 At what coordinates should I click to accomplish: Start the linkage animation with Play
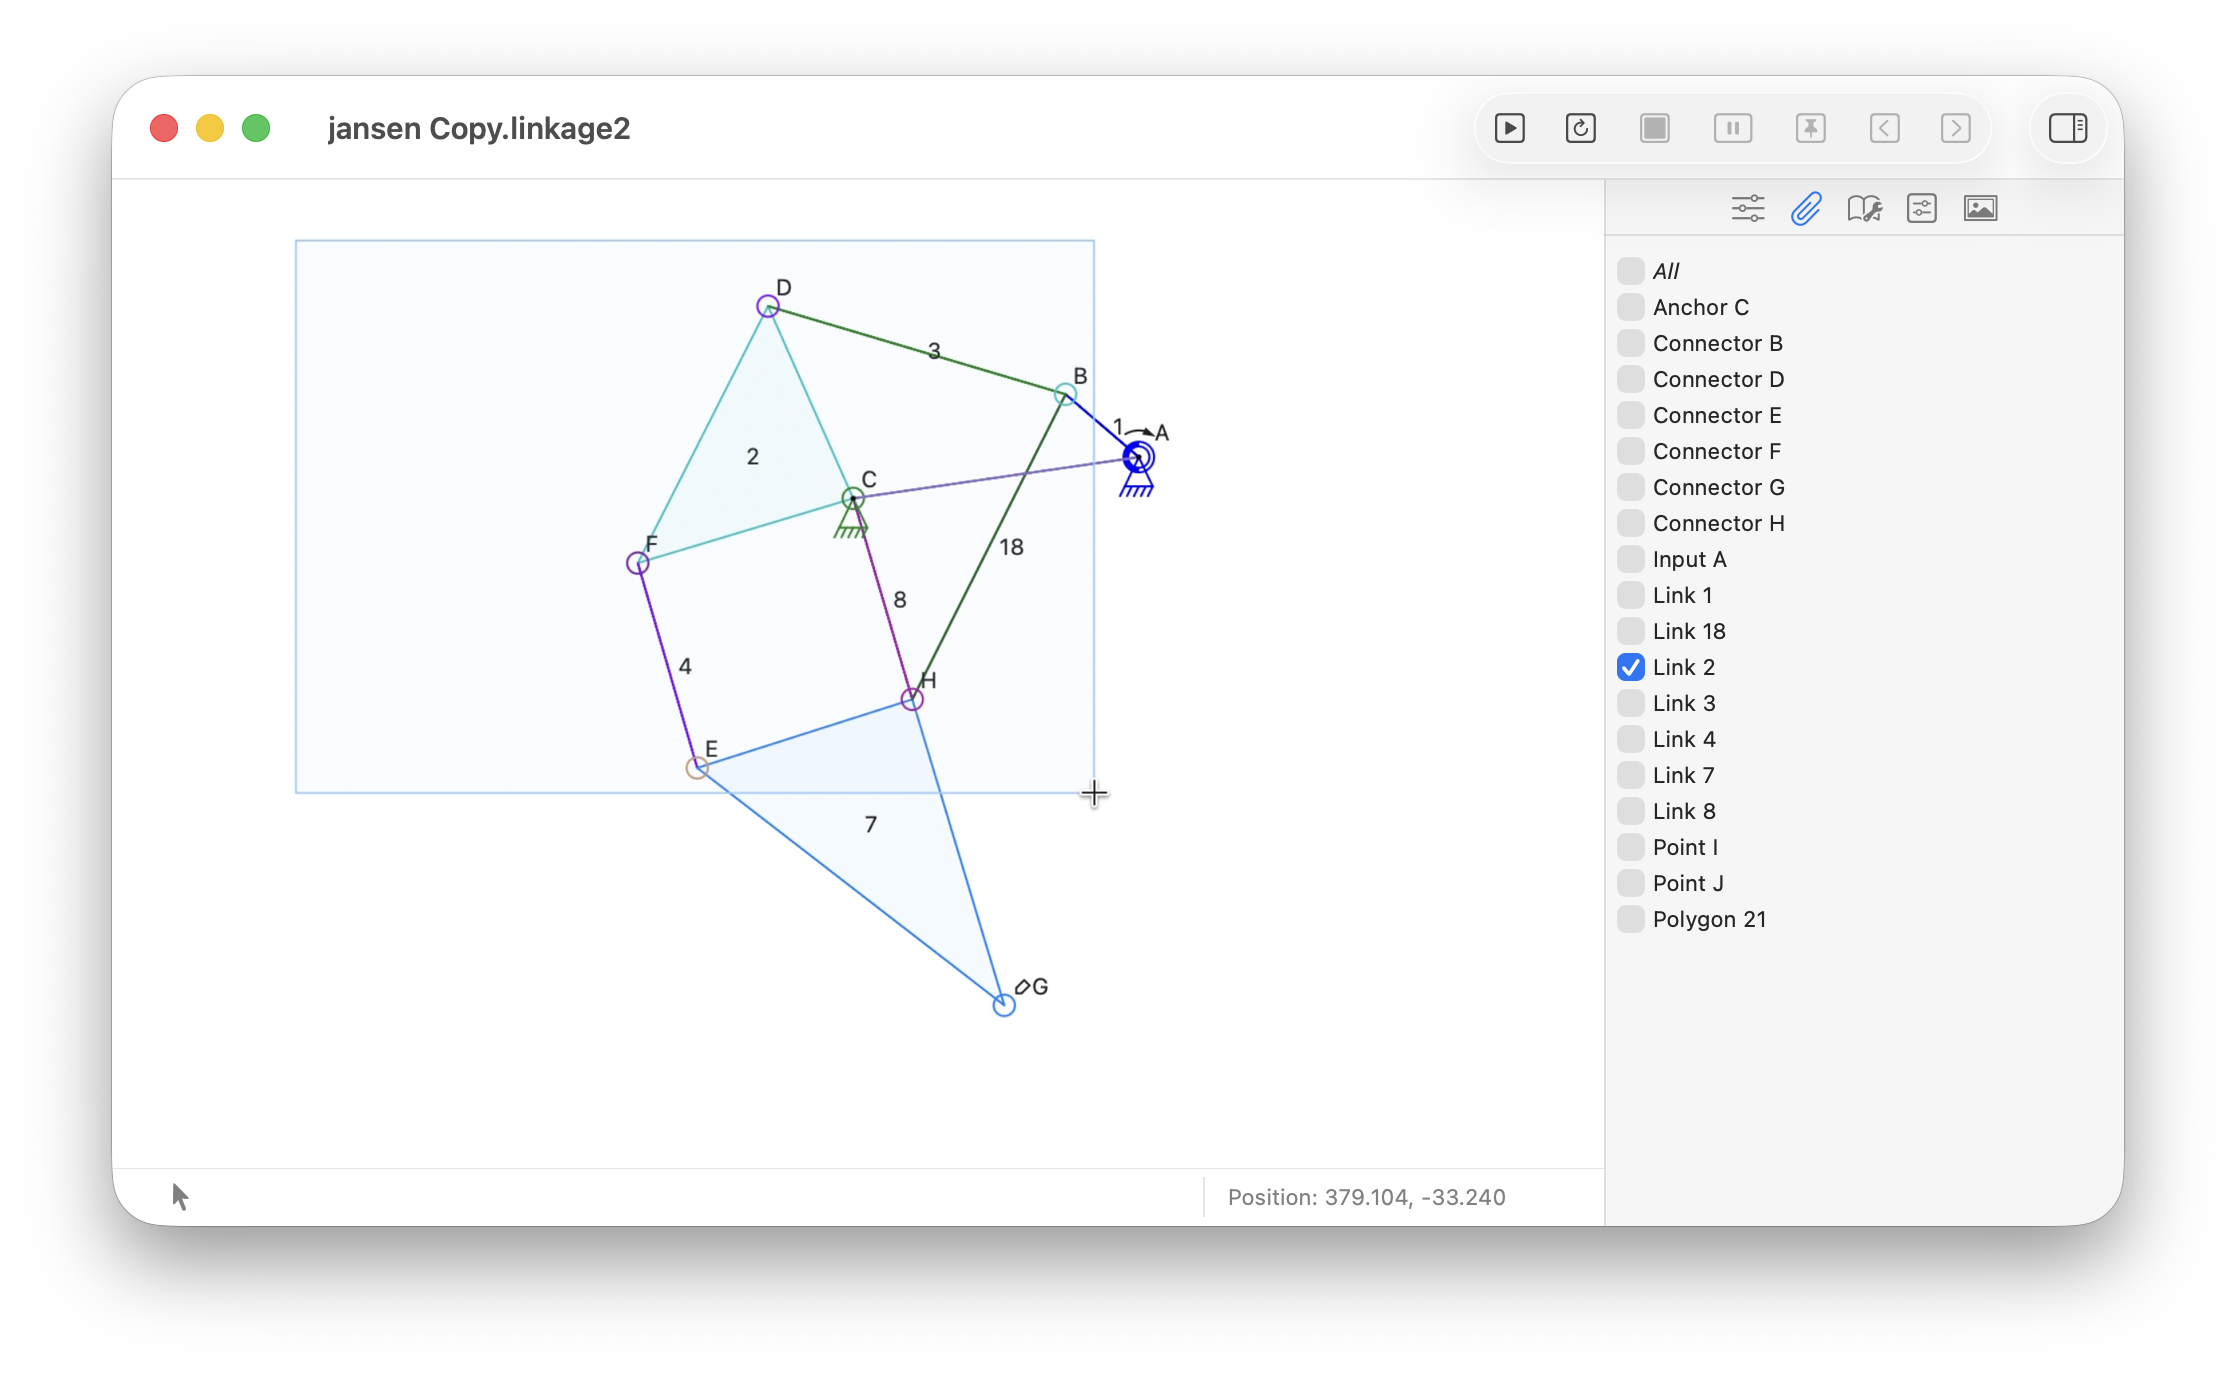pos(1509,128)
